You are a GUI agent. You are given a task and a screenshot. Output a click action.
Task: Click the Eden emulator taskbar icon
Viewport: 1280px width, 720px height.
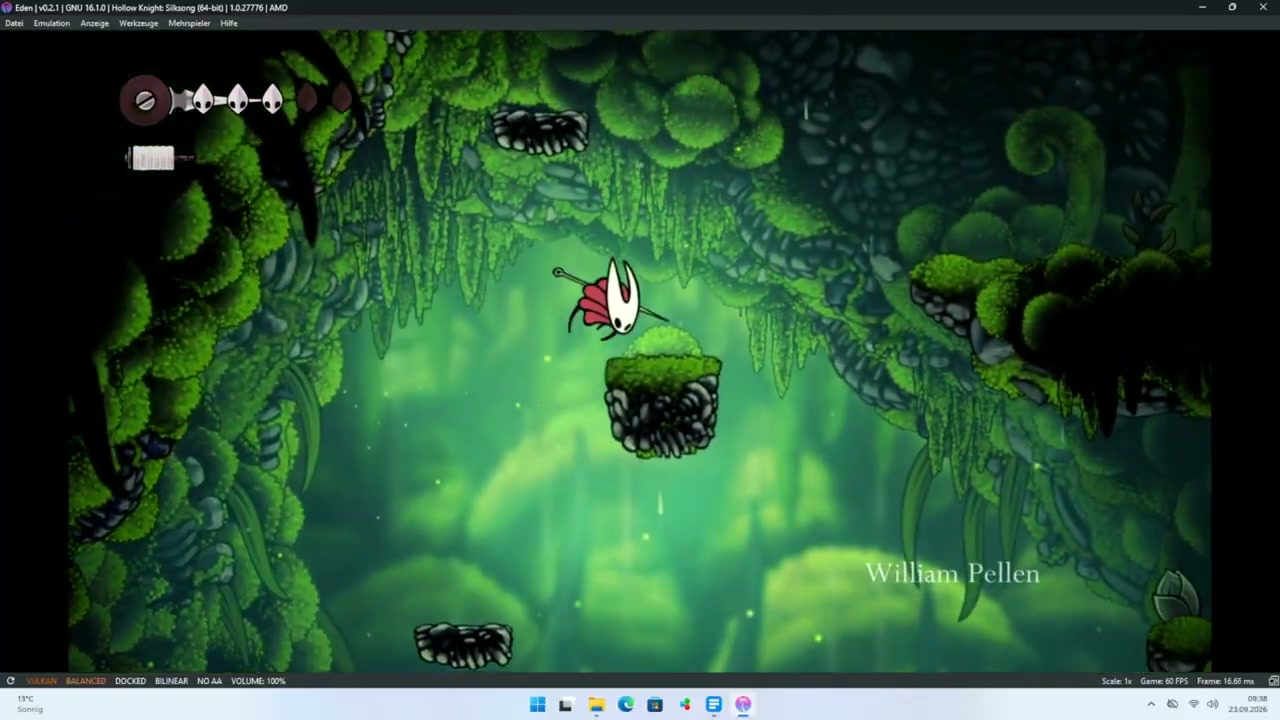(x=743, y=705)
